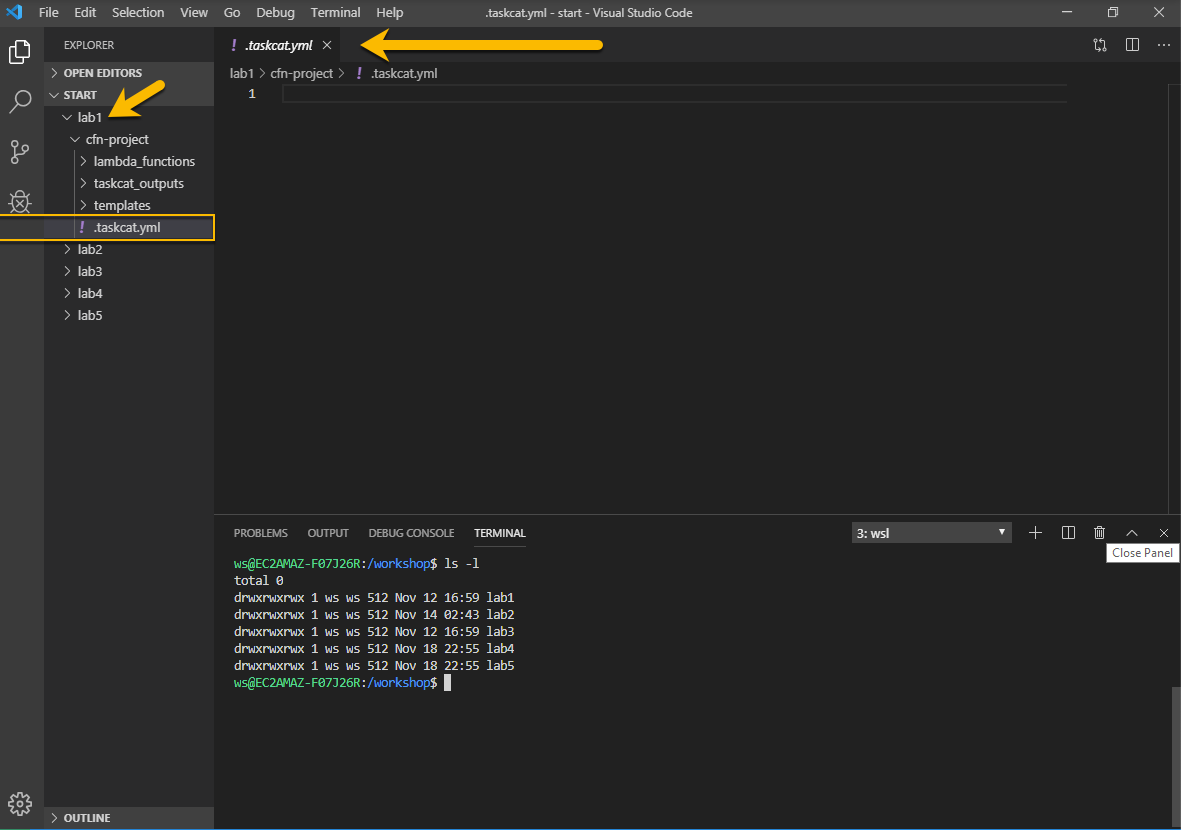Split the terminal pane
Screen dimensions: 1181x830
1068,533
